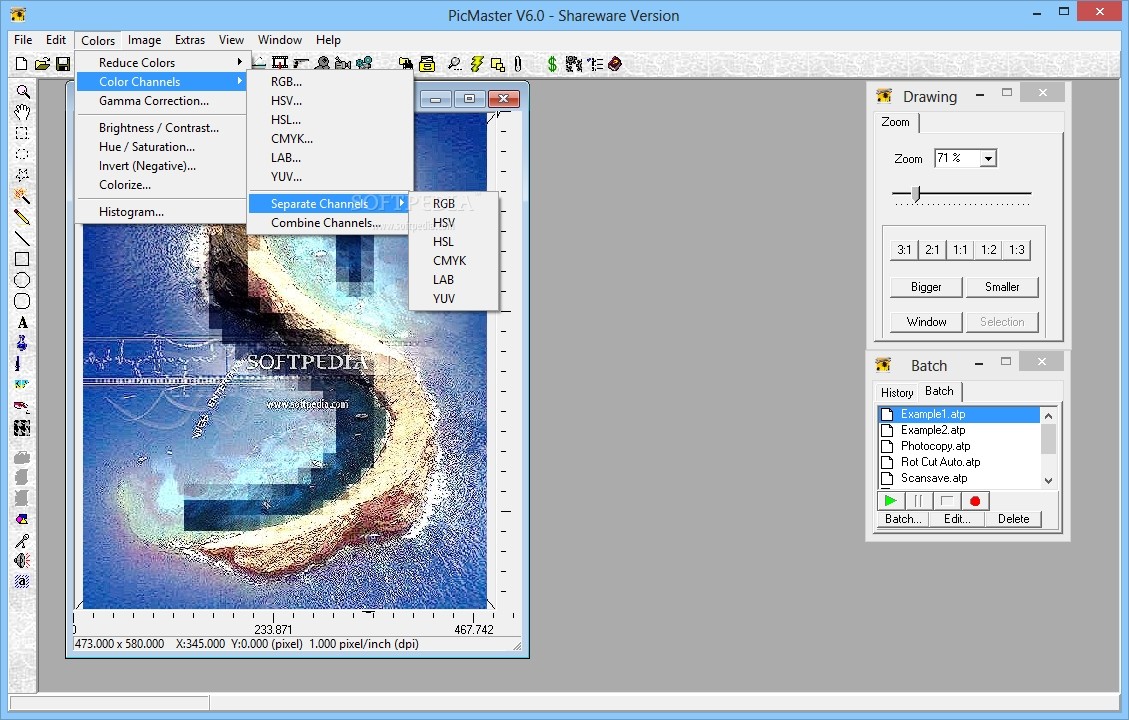Screen dimensions: 1129x720
Task: Click the Batch... button
Action: coord(903,519)
